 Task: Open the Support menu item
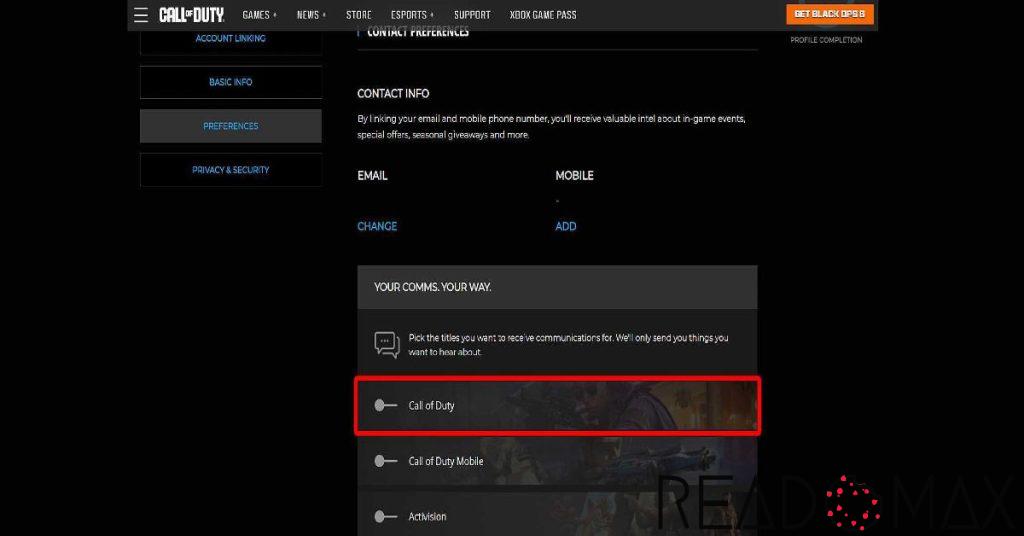pos(472,15)
